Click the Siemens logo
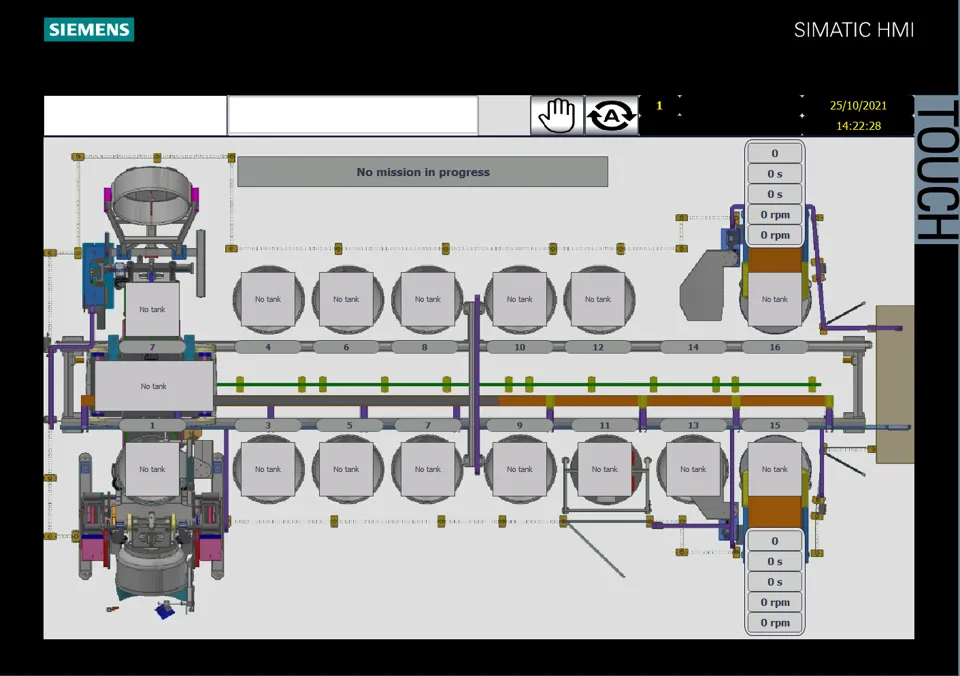This screenshot has width=960, height=676. tap(89, 29)
